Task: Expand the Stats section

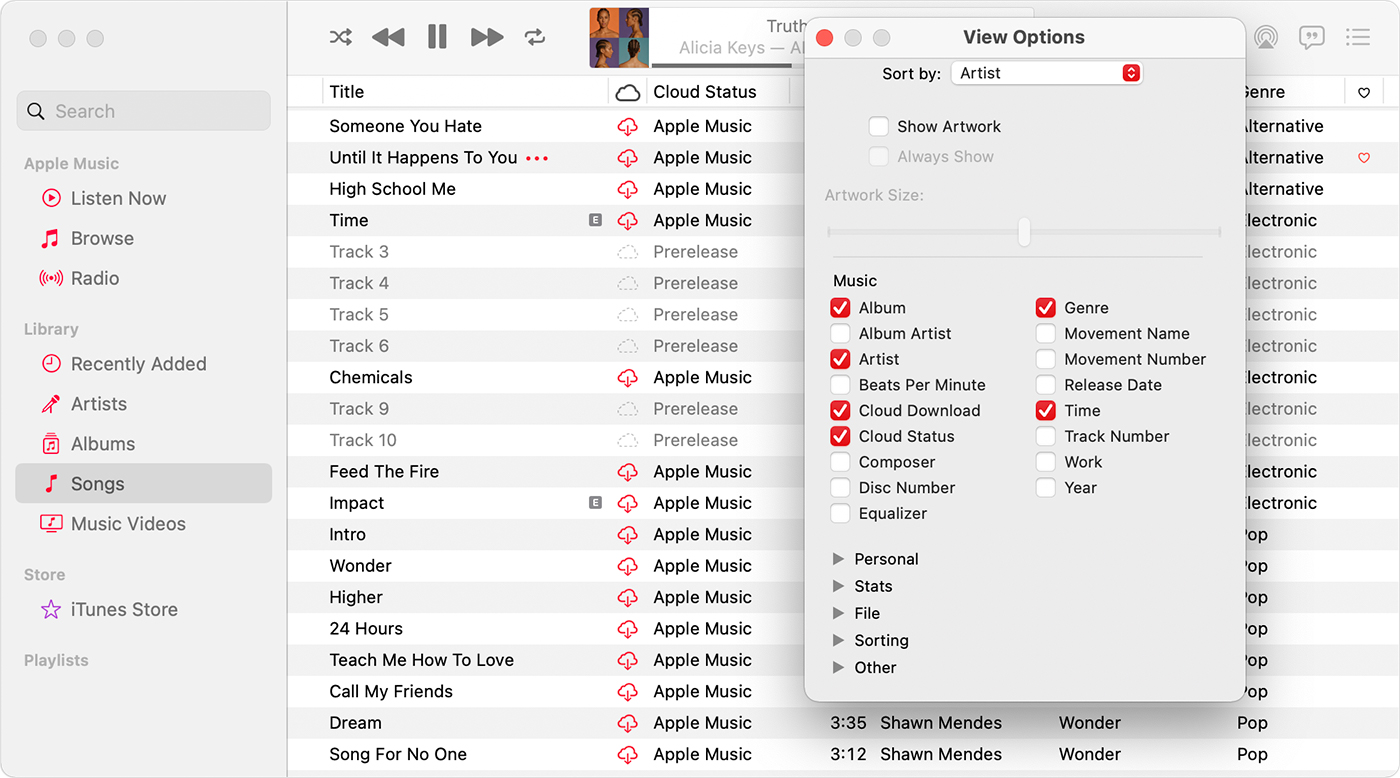Action: [839, 586]
